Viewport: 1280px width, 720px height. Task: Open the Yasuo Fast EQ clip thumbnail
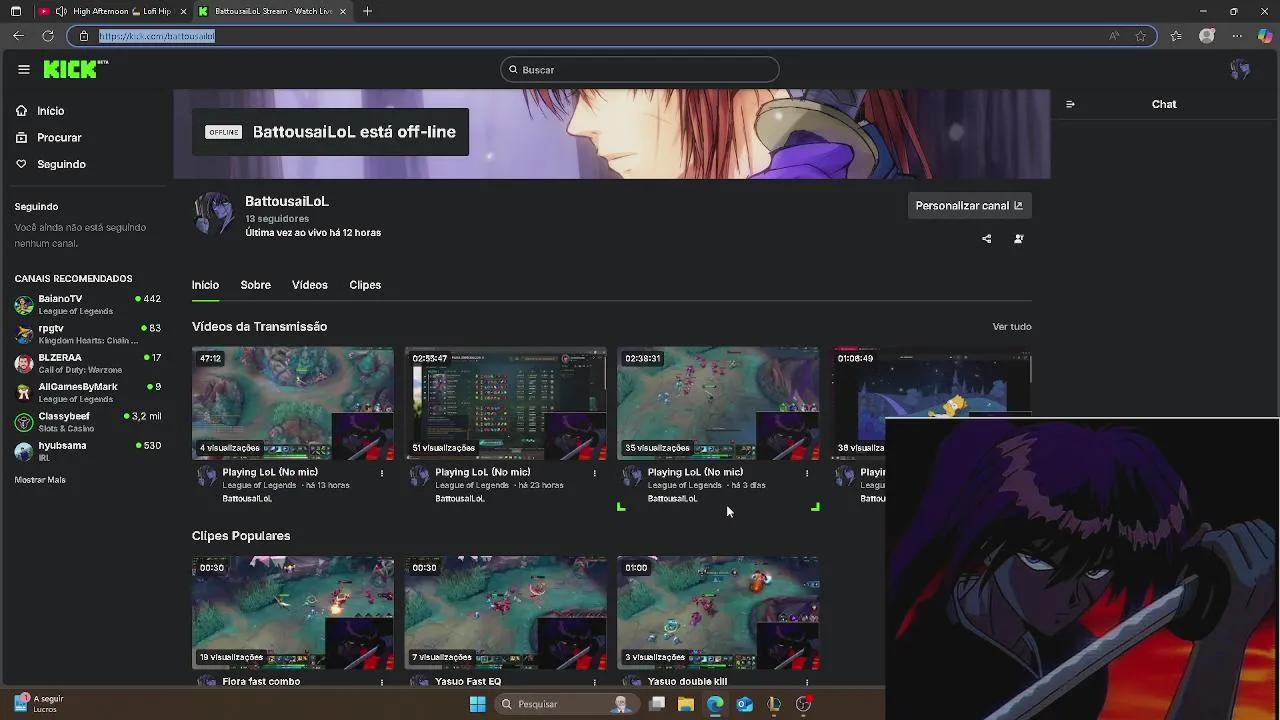pyautogui.click(x=505, y=613)
